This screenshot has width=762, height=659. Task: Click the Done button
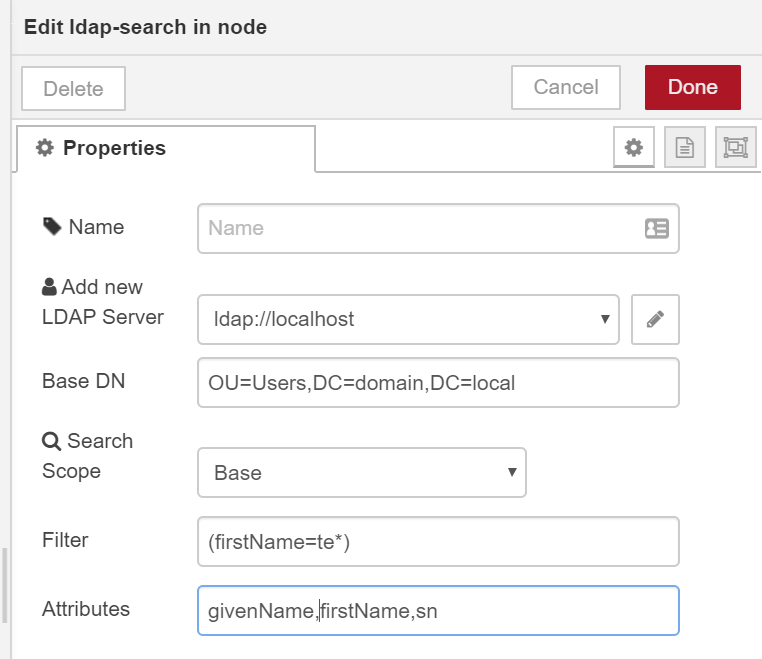click(693, 87)
